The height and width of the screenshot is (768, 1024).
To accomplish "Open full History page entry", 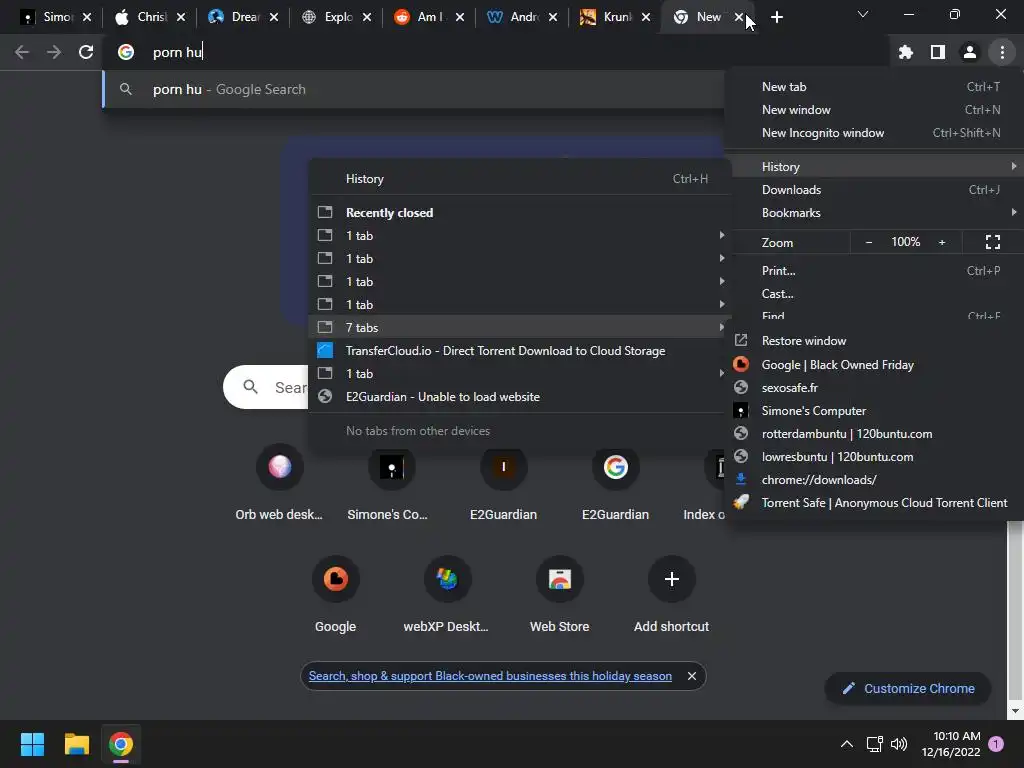I will click(x=520, y=178).
